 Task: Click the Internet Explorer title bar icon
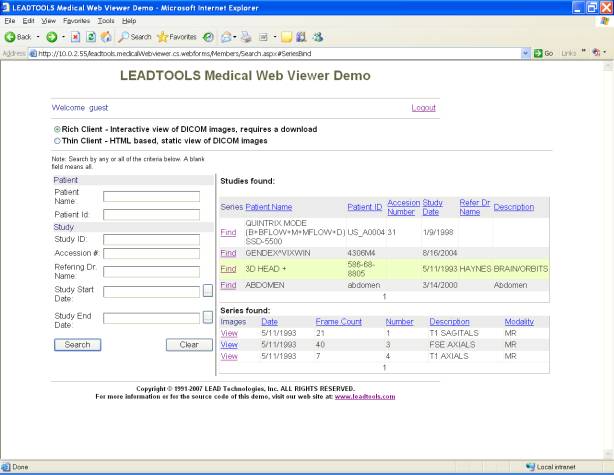coord(6,7)
